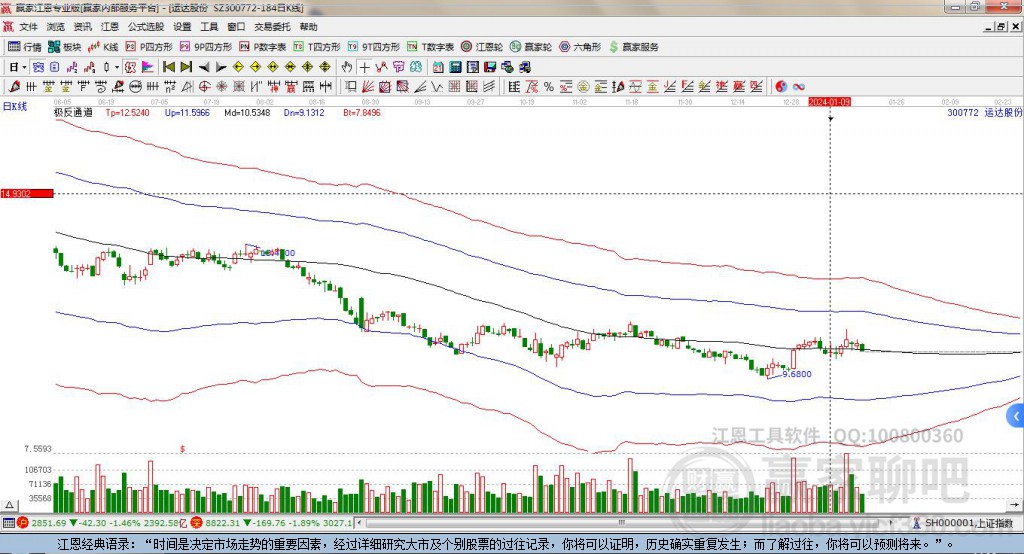Switch to the K线 candlestick chart
This screenshot has height=554, width=1024.
(104, 47)
